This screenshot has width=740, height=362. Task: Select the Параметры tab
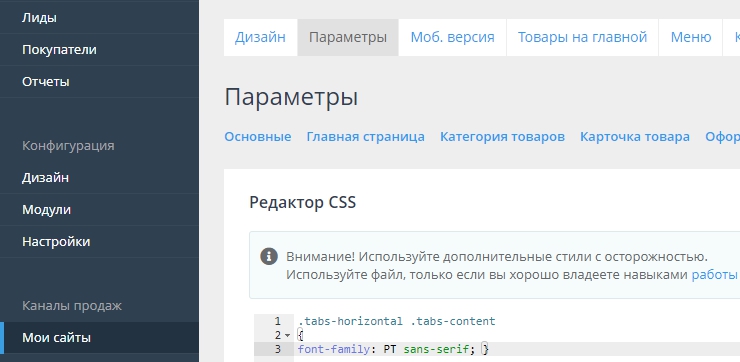(348, 37)
